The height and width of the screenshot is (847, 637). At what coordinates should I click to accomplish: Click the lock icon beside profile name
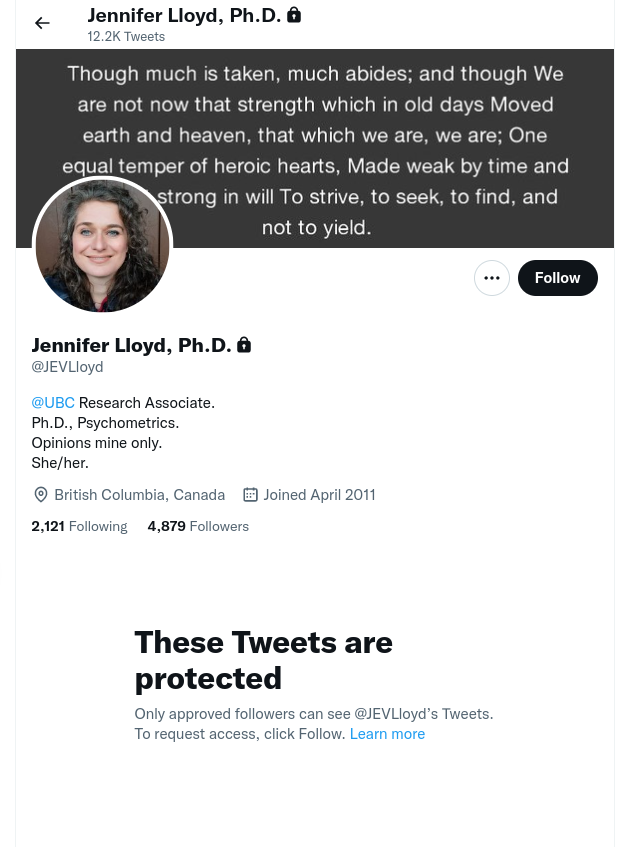click(x=244, y=345)
